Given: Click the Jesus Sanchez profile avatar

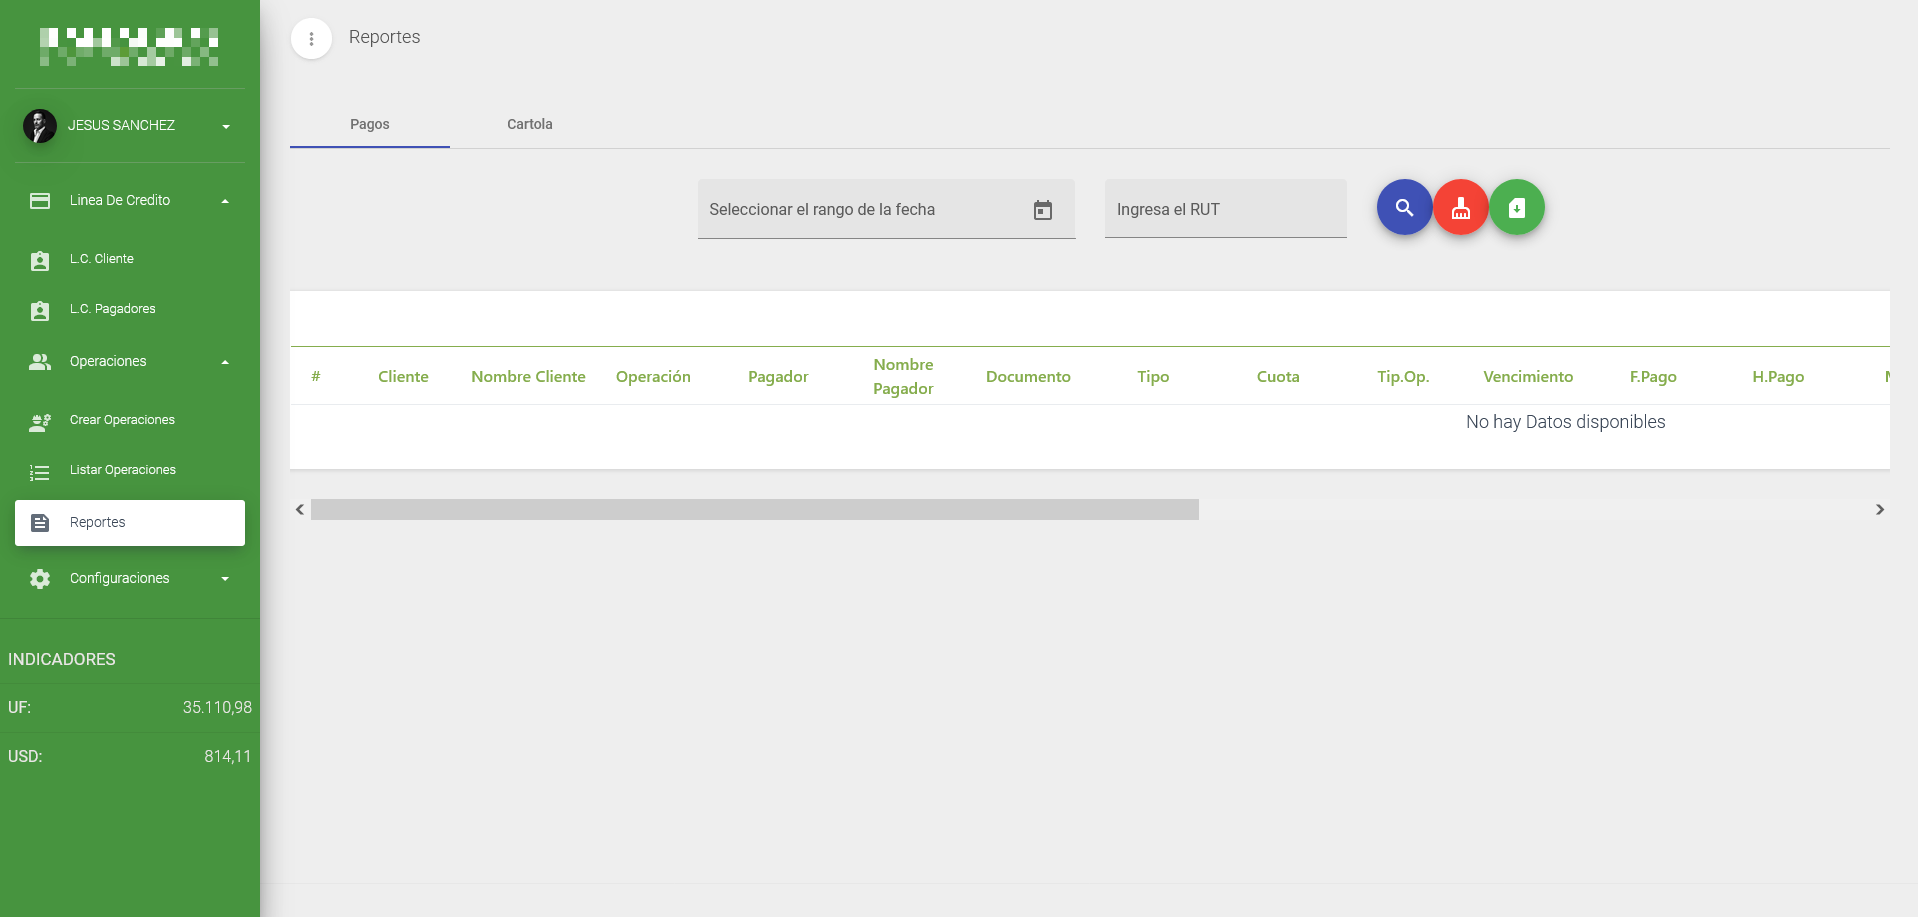Looking at the screenshot, I should pos(40,126).
